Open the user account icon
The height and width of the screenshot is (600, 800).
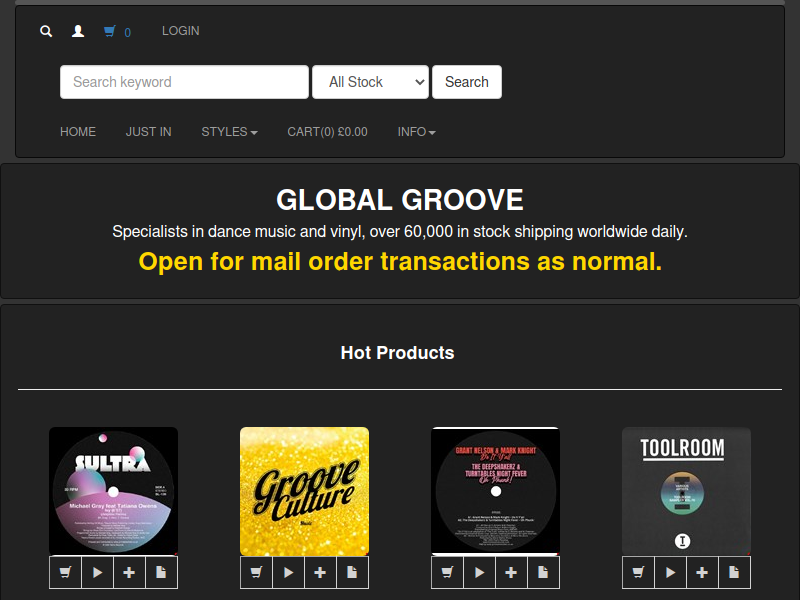point(78,31)
